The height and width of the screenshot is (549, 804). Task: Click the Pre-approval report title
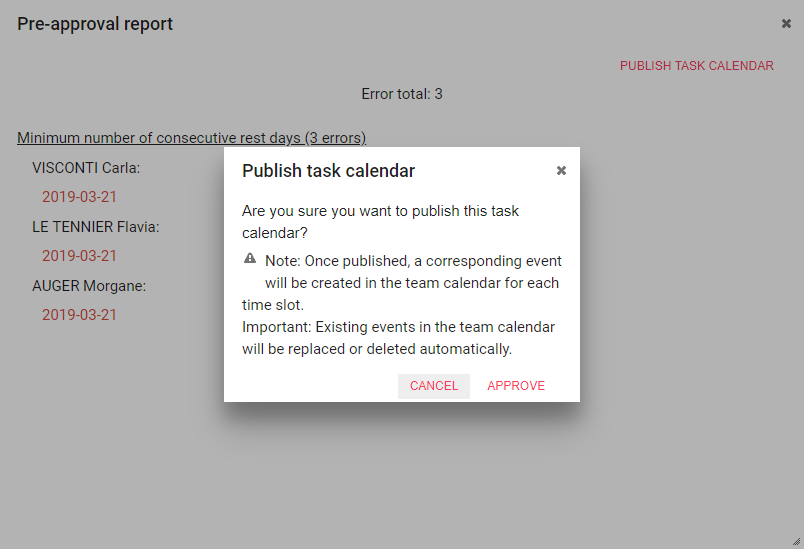tap(95, 24)
